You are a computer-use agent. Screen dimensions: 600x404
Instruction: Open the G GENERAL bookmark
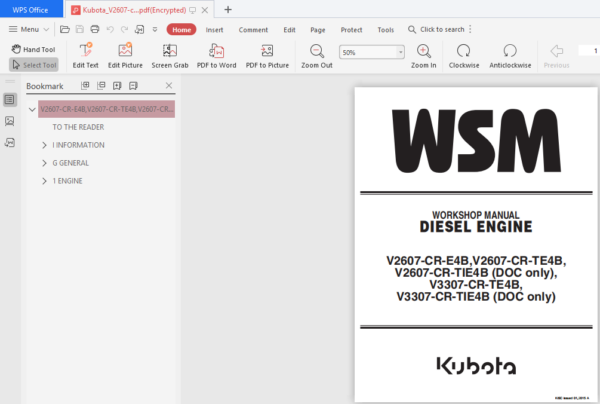70,163
